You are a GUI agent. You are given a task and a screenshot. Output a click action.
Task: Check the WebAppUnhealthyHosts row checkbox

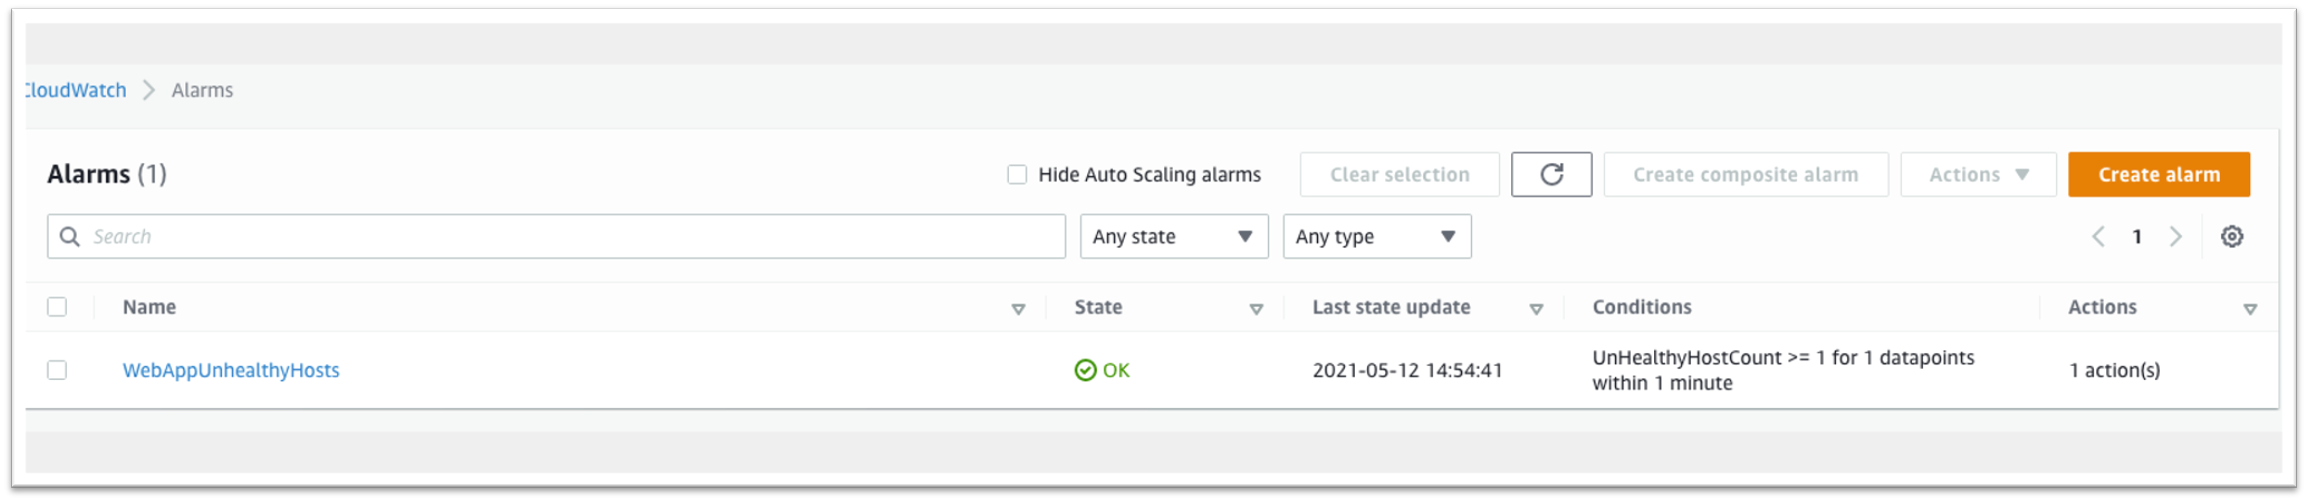coord(57,370)
